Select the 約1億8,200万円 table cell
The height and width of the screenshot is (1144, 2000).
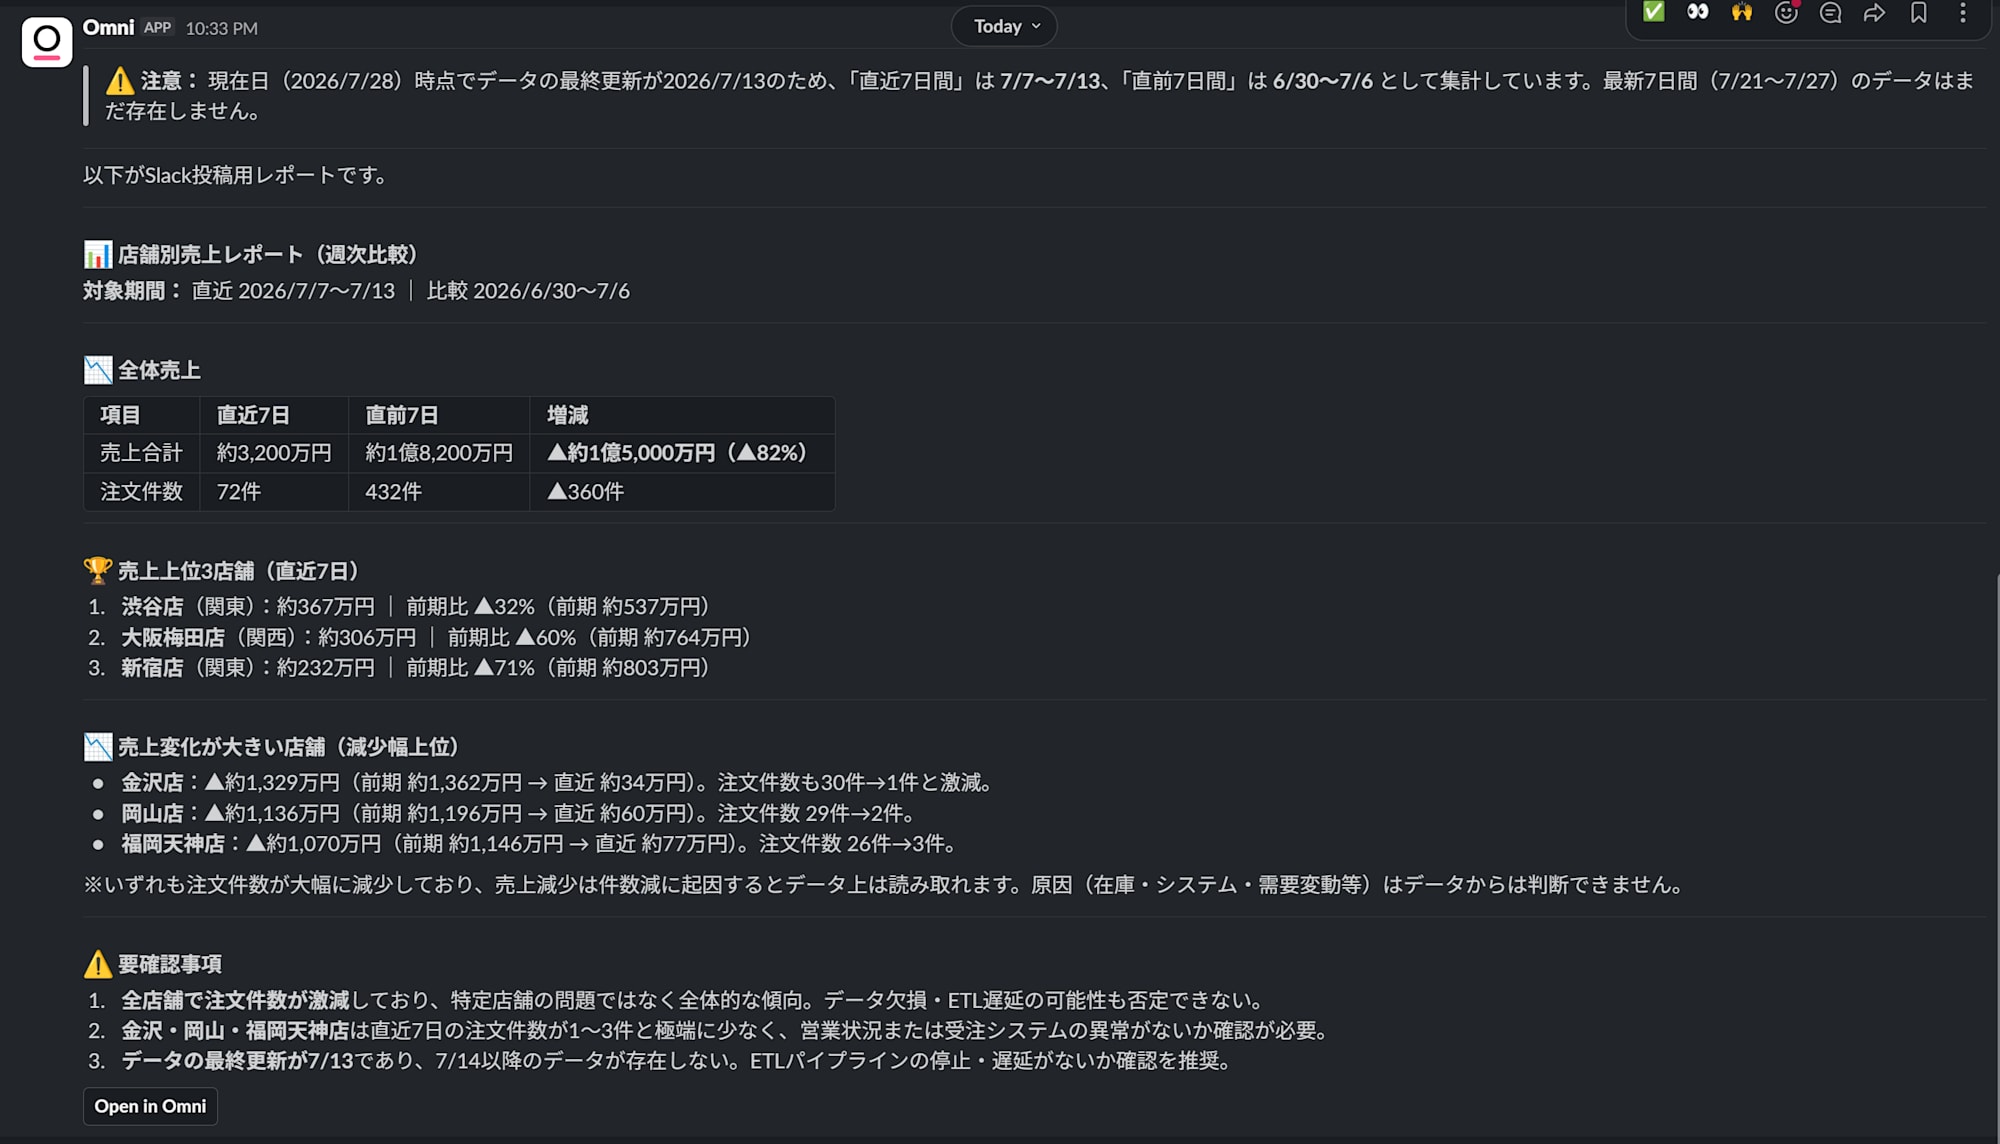pos(439,453)
